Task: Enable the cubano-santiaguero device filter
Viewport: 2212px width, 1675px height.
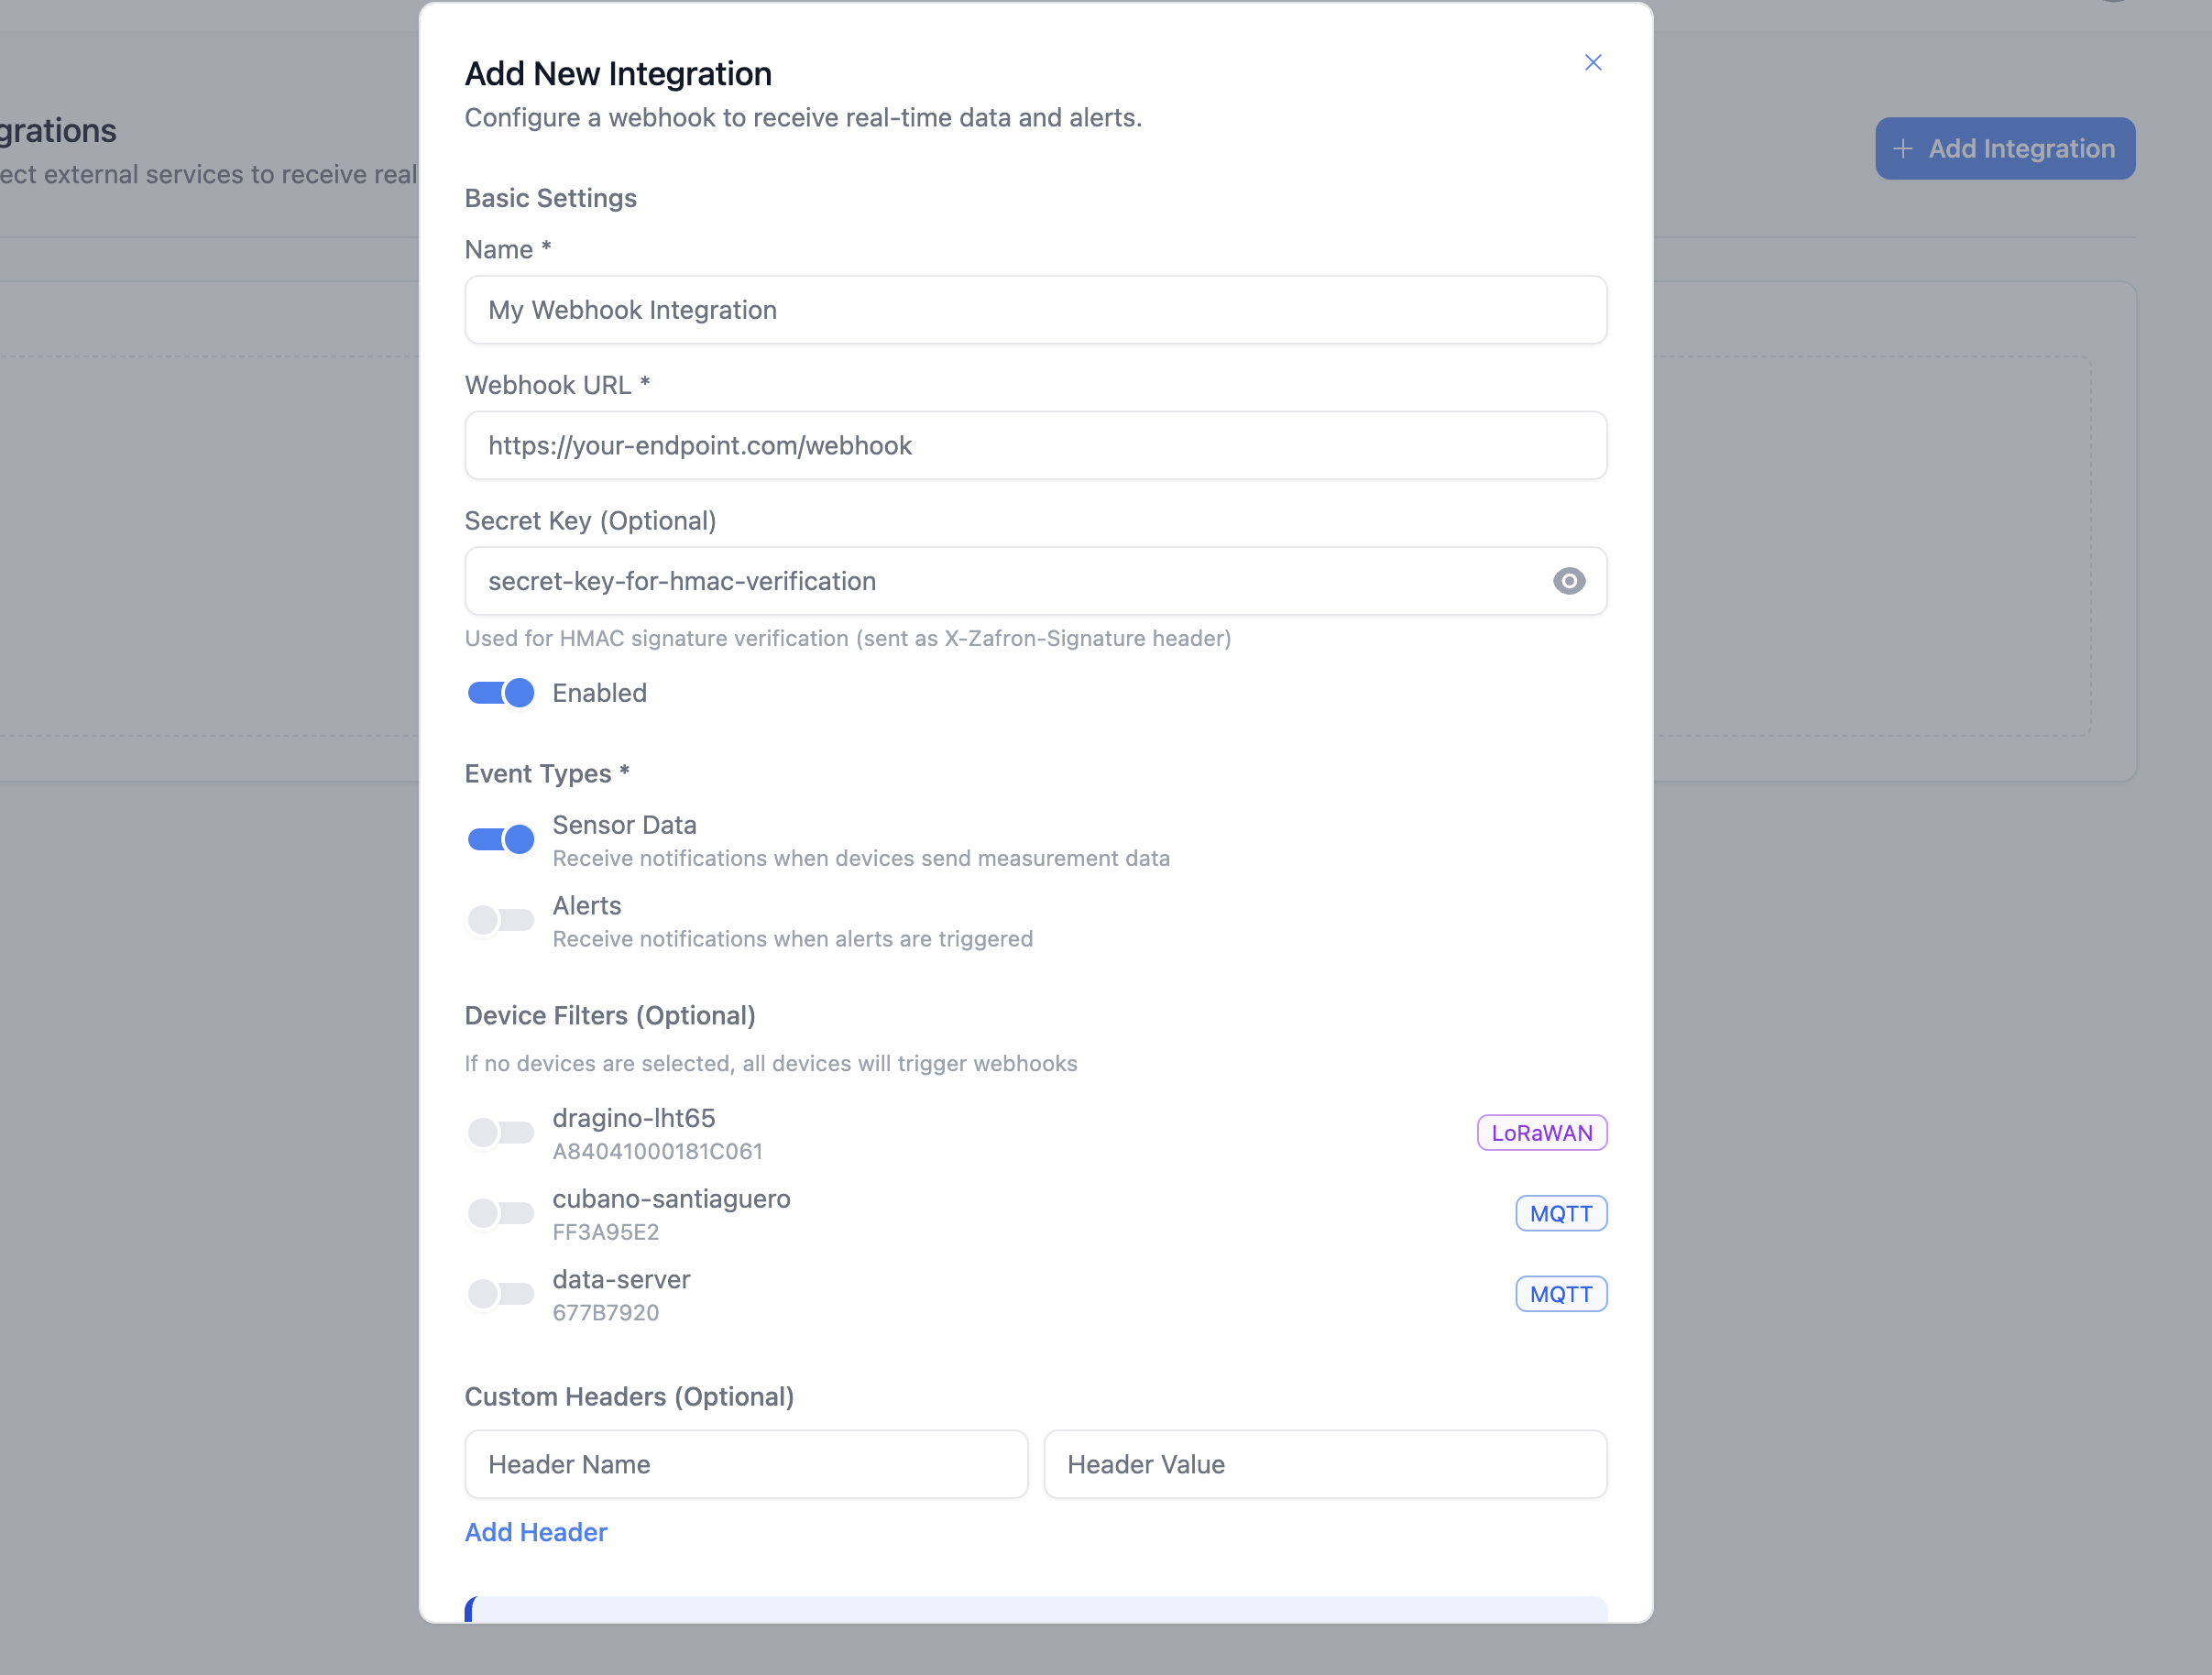Action: click(x=500, y=1213)
